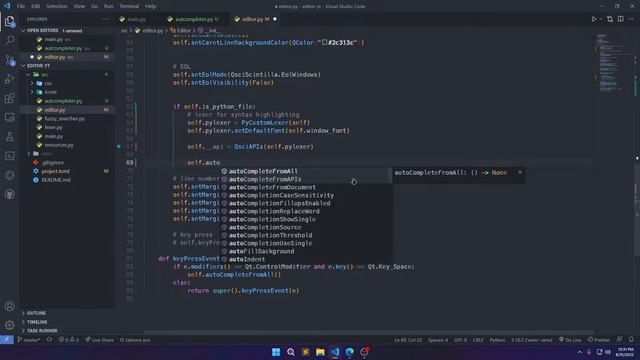Collapse the Open Editors section
The width and height of the screenshot is (640, 360).
tap(23, 31)
